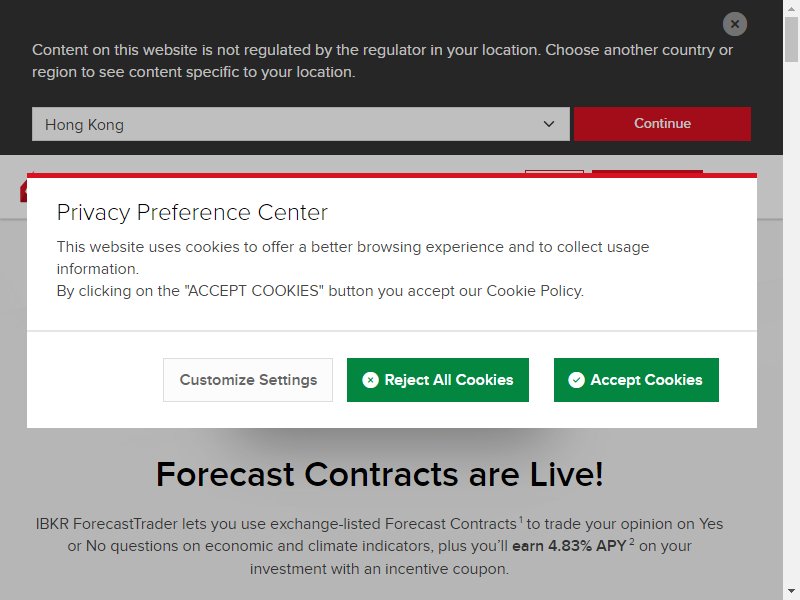Confirm the region with the Continue button
Viewport: 800px width, 600px height.
(662, 123)
